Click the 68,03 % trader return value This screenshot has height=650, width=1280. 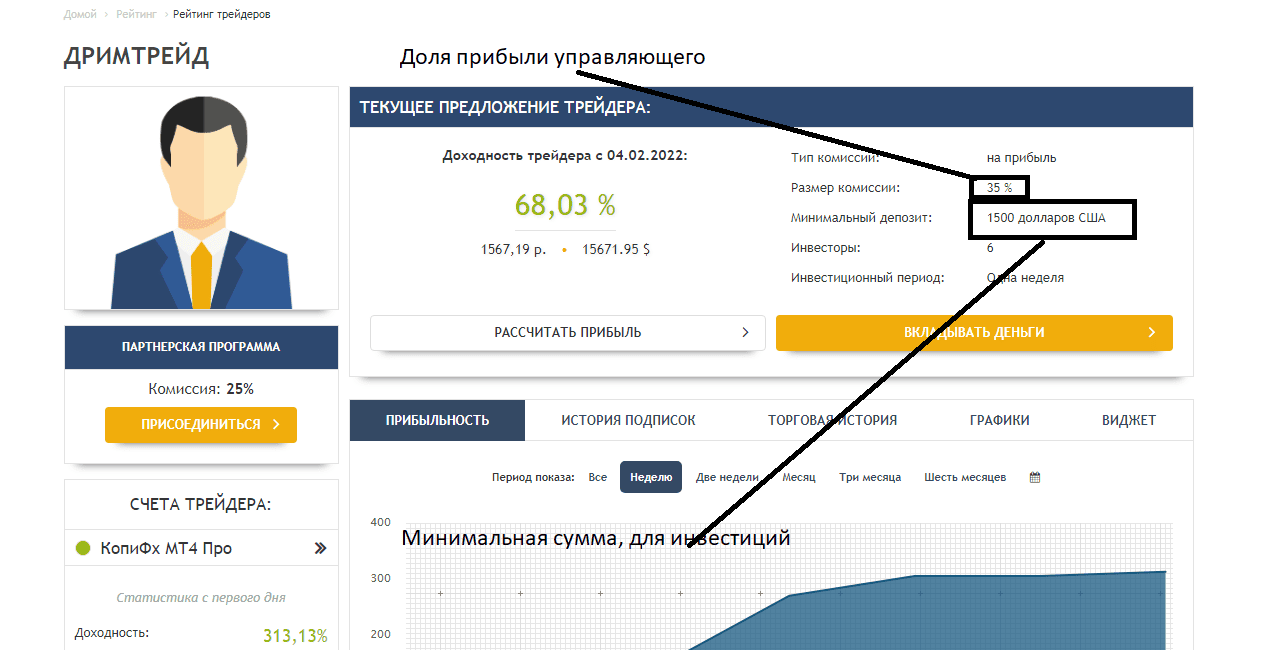tap(565, 205)
